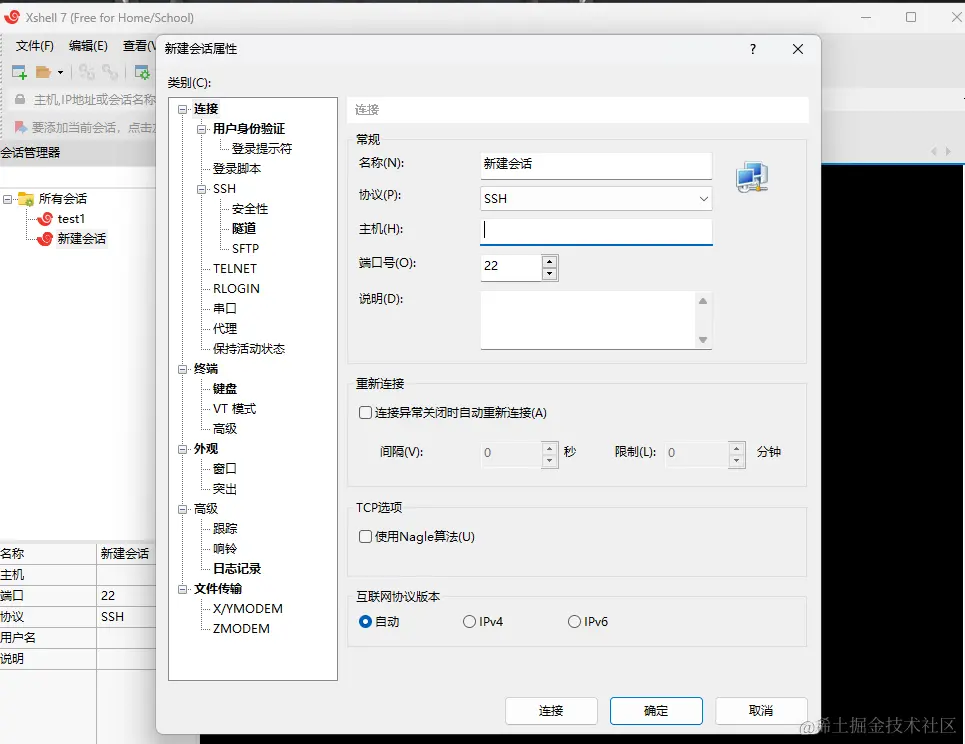Close the 新建会话属性 dialog
The height and width of the screenshot is (744, 965).
point(798,49)
